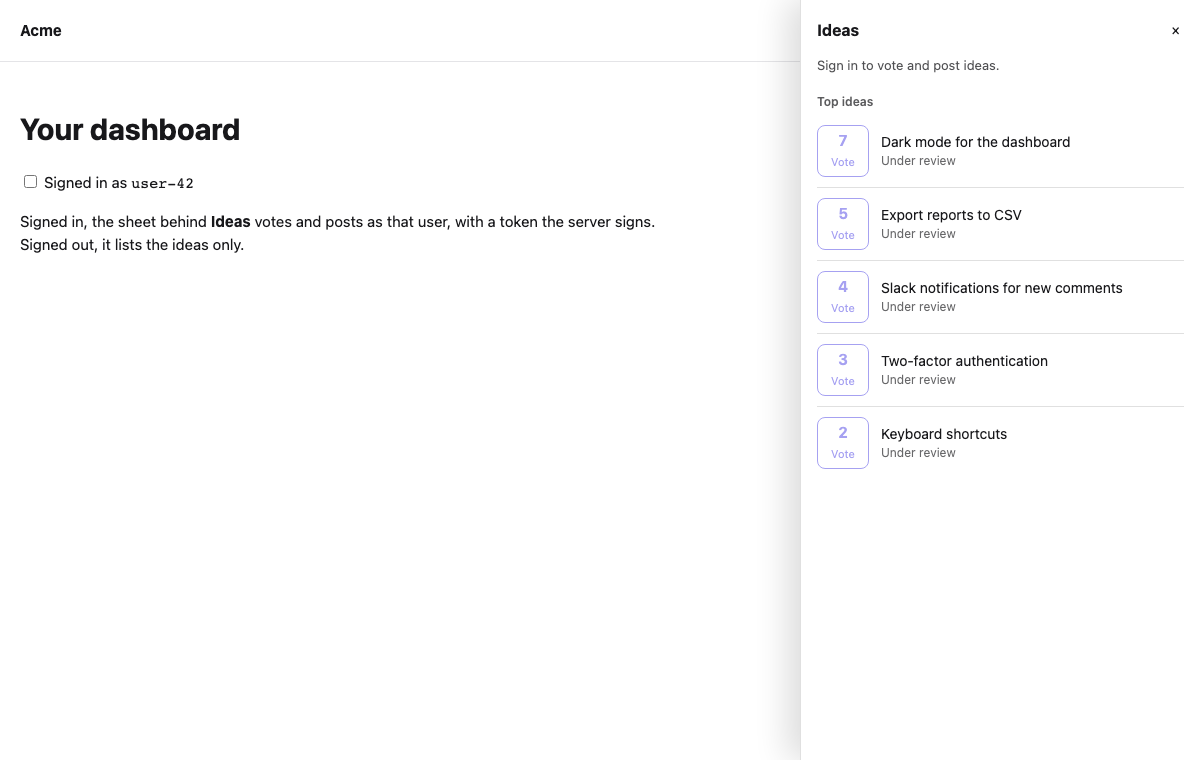Click the 'Ideas' panel title

(838, 31)
